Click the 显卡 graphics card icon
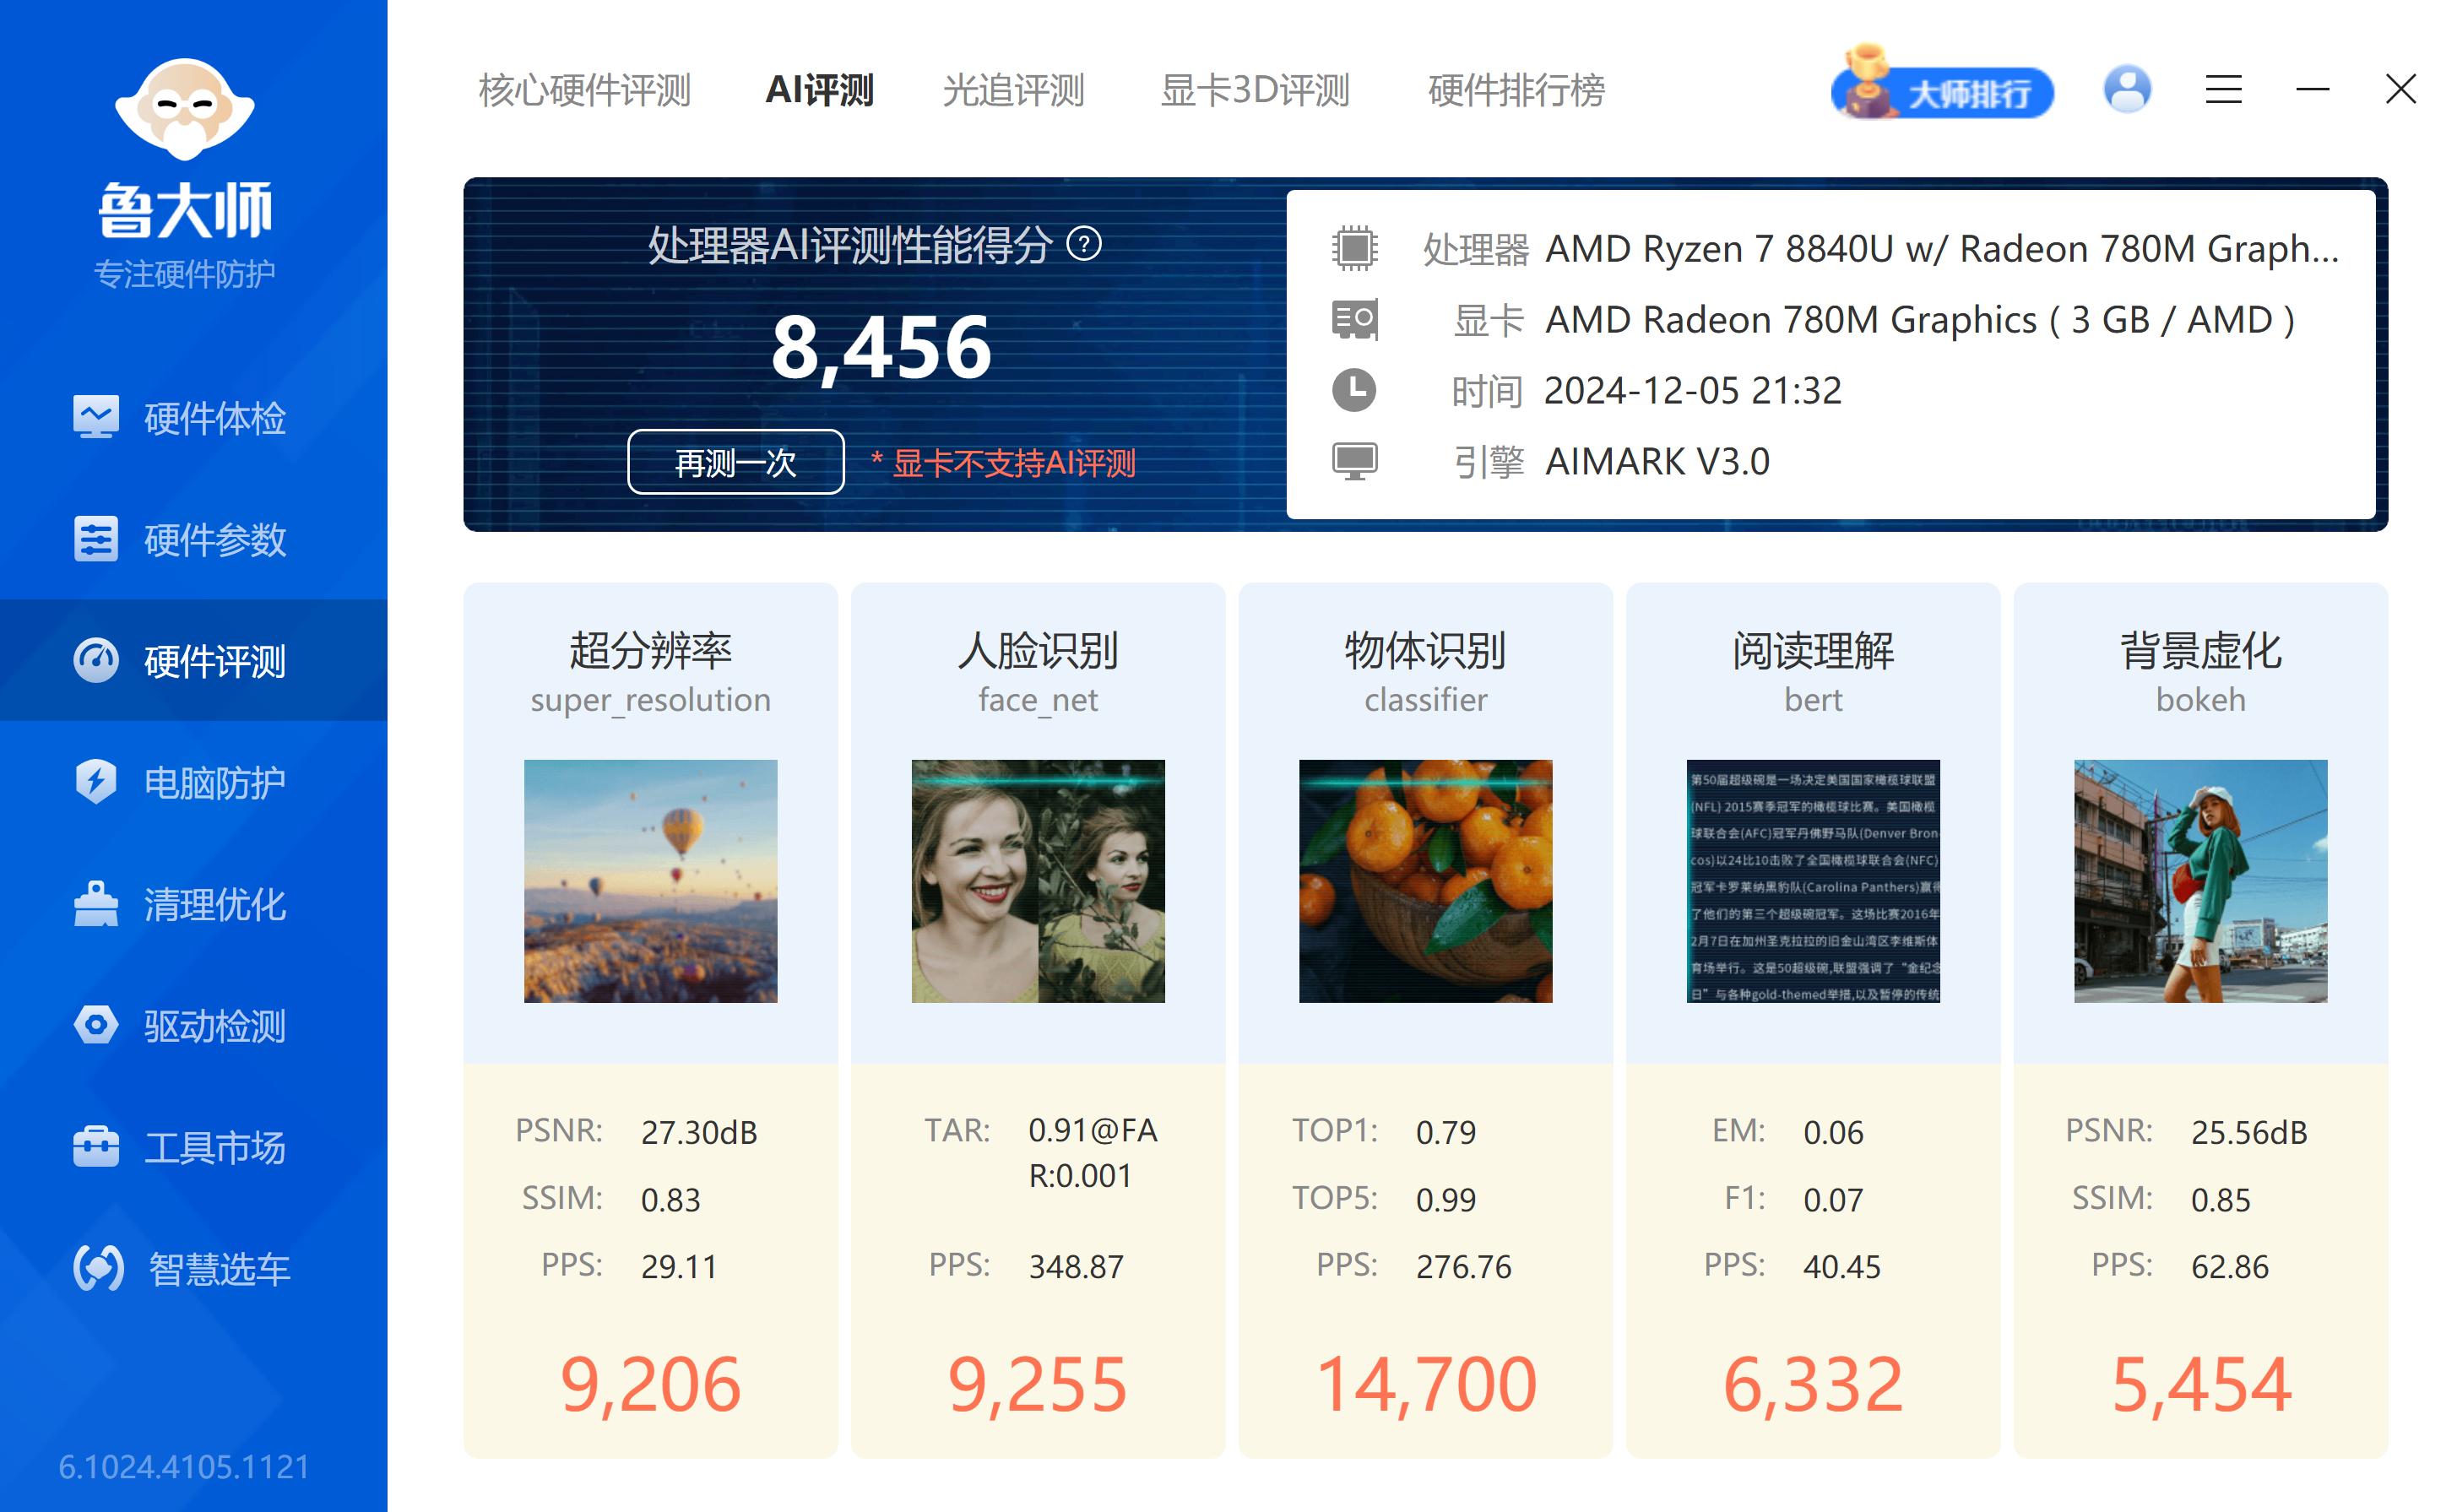Image resolution: width=2457 pixels, height=1512 pixels. [1354, 319]
